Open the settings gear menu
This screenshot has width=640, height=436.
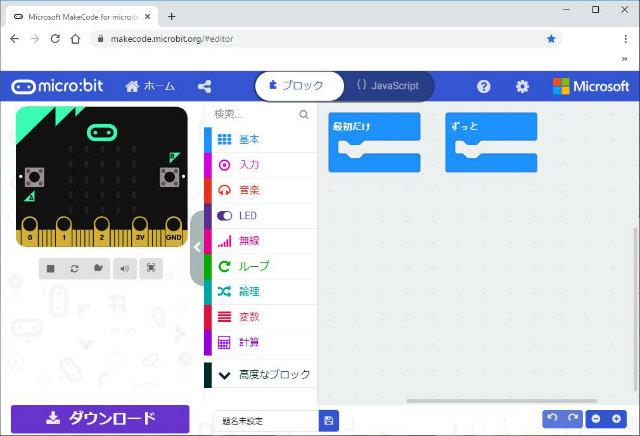[x=522, y=86]
